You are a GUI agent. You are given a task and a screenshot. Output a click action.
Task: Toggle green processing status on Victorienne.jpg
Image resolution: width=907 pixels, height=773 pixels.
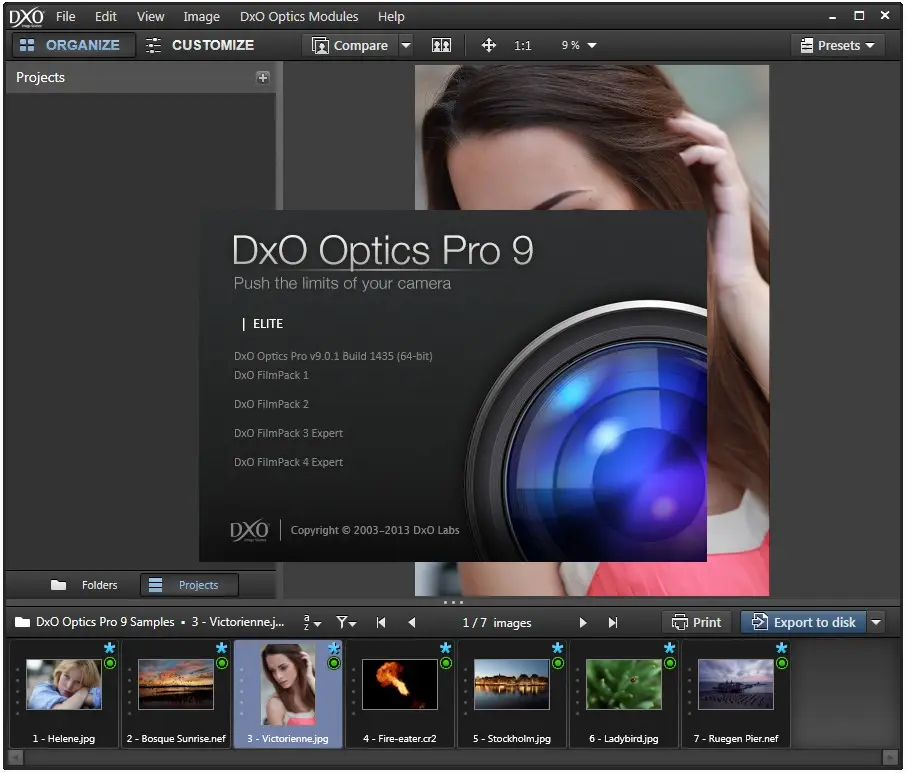pyautogui.click(x=334, y=663)
